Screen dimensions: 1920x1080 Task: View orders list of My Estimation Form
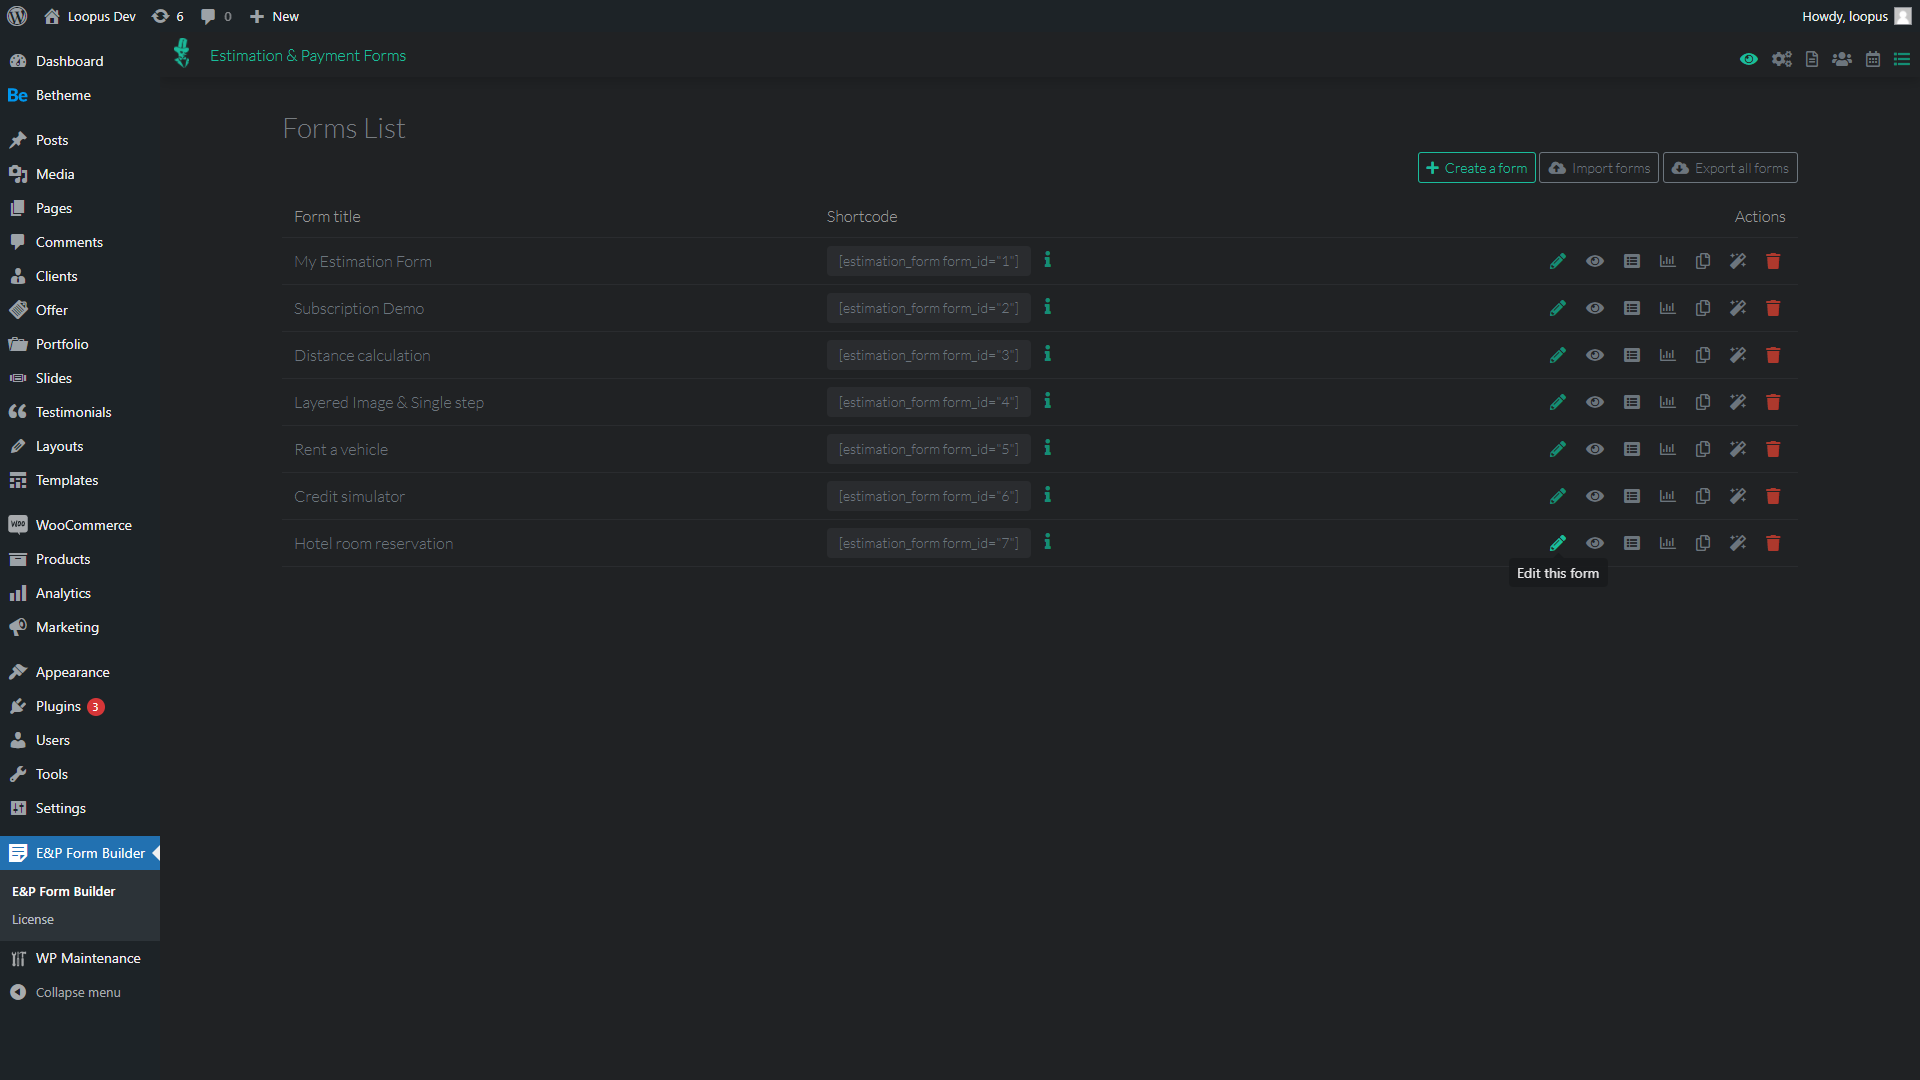coord(1631,261)
